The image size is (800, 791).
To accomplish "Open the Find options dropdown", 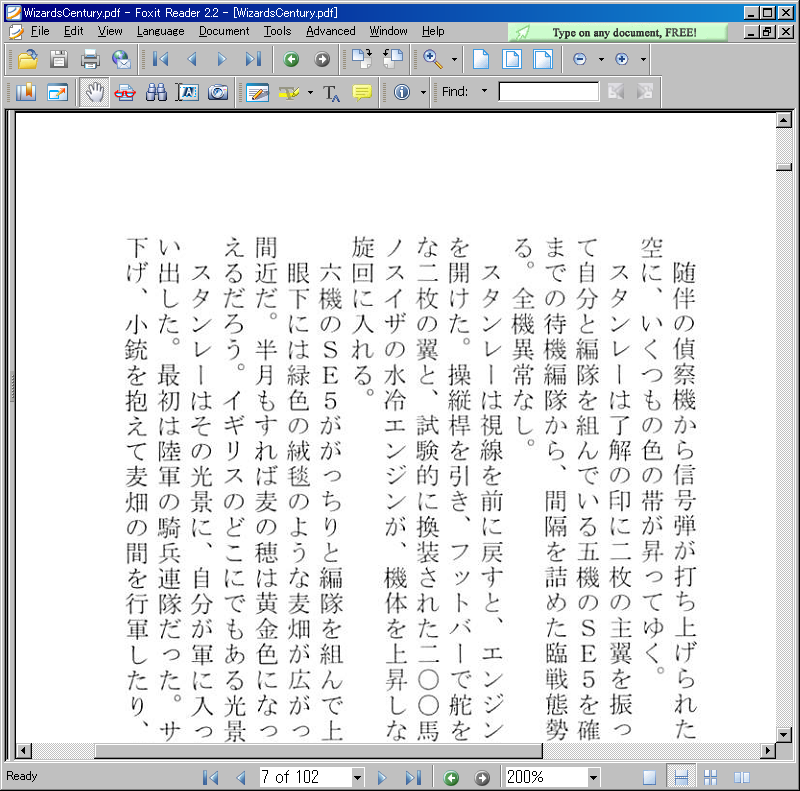I will pyautogui.click(x=484, y=91).
